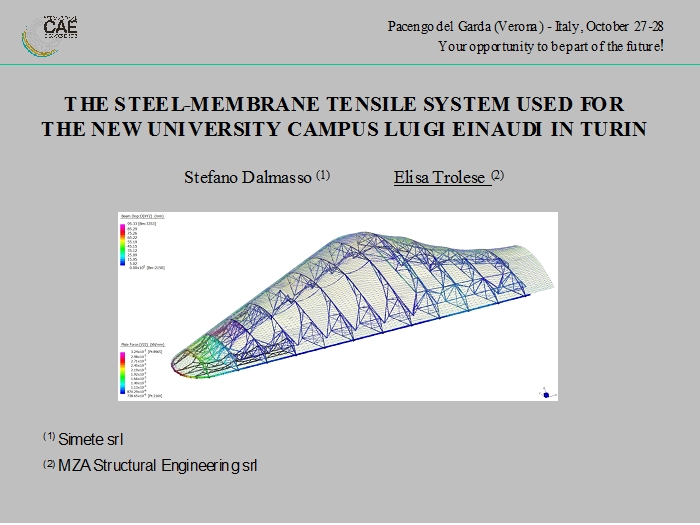Screen dimensions: 700x525
Task: Click the title line mentioning Luigi Einaudi
Action: 344,129
